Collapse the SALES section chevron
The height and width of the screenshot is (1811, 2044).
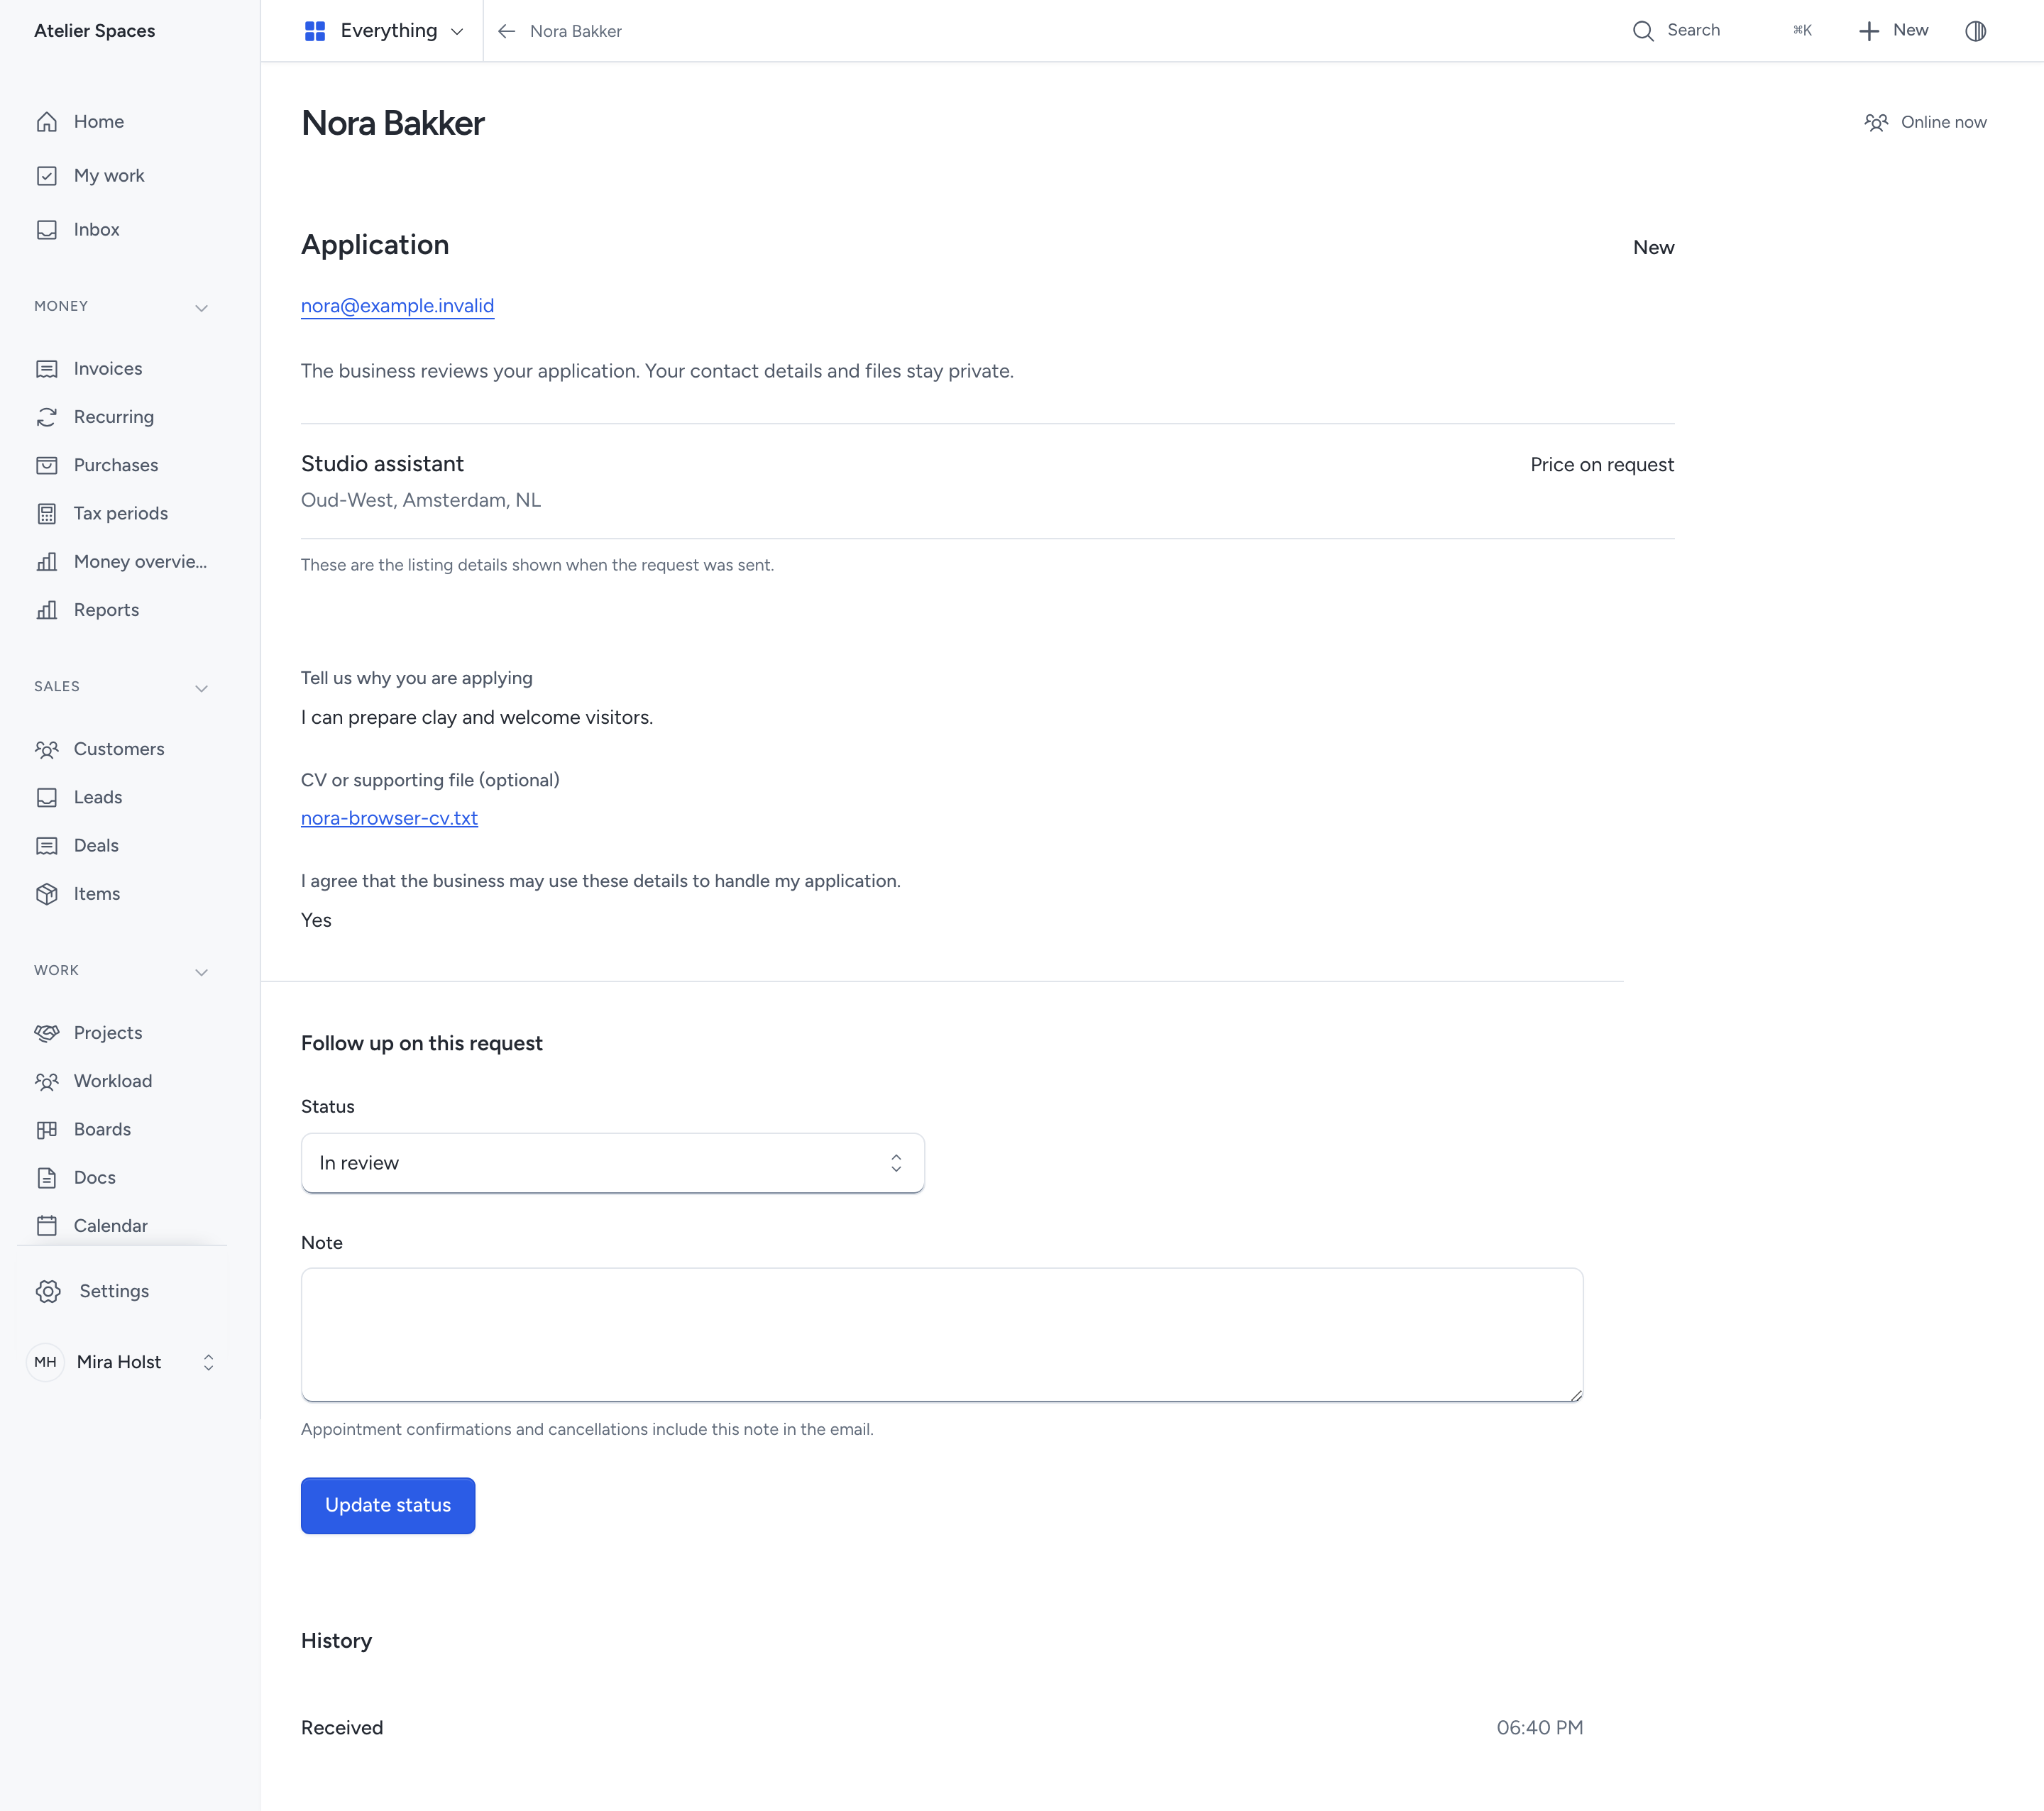click(x=201, y=688)
